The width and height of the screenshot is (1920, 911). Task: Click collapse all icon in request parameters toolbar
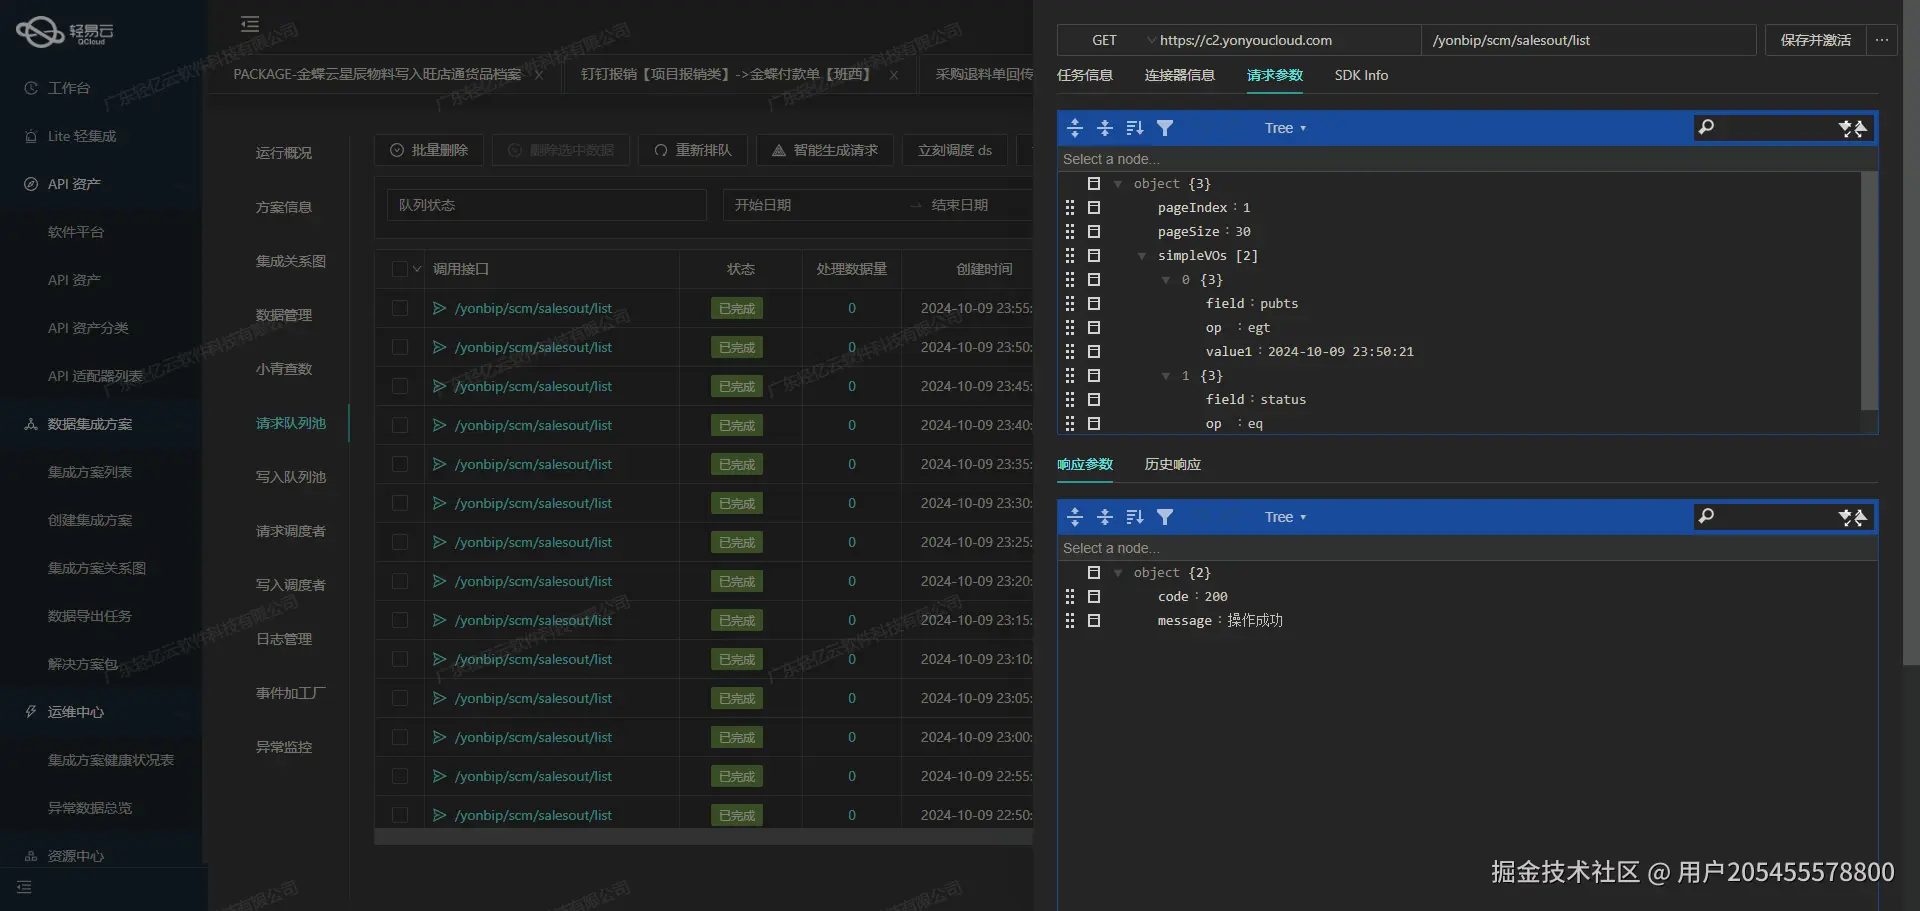pos(1105,128)
